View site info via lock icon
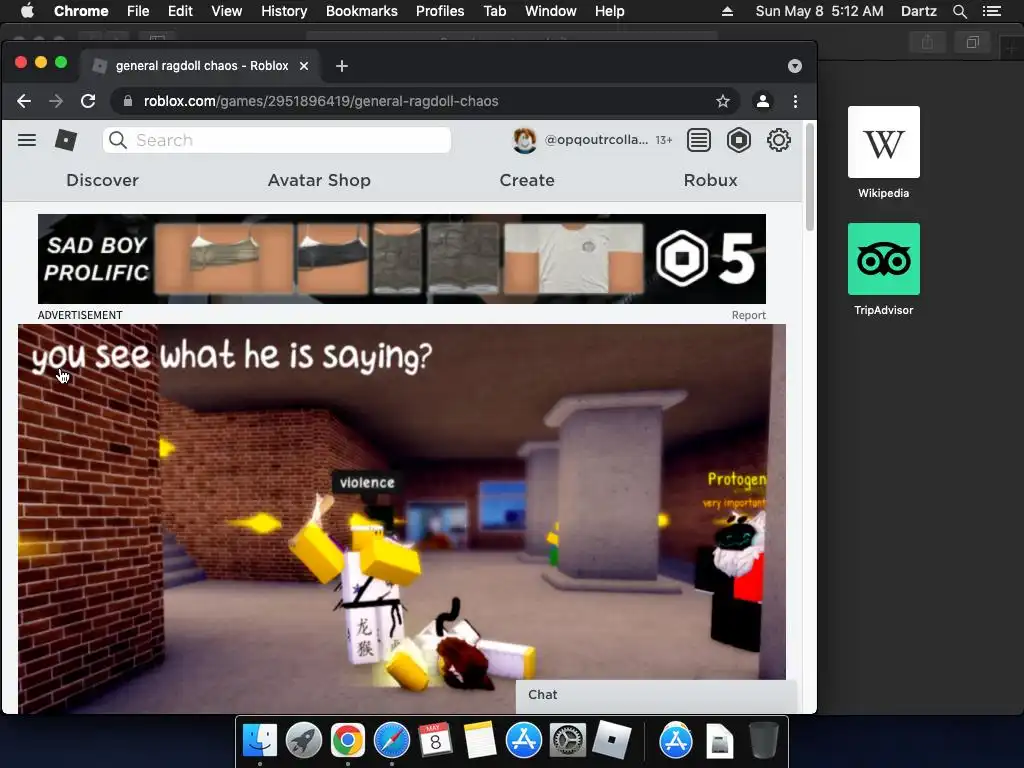1024x768 pixels. point(128,101)
